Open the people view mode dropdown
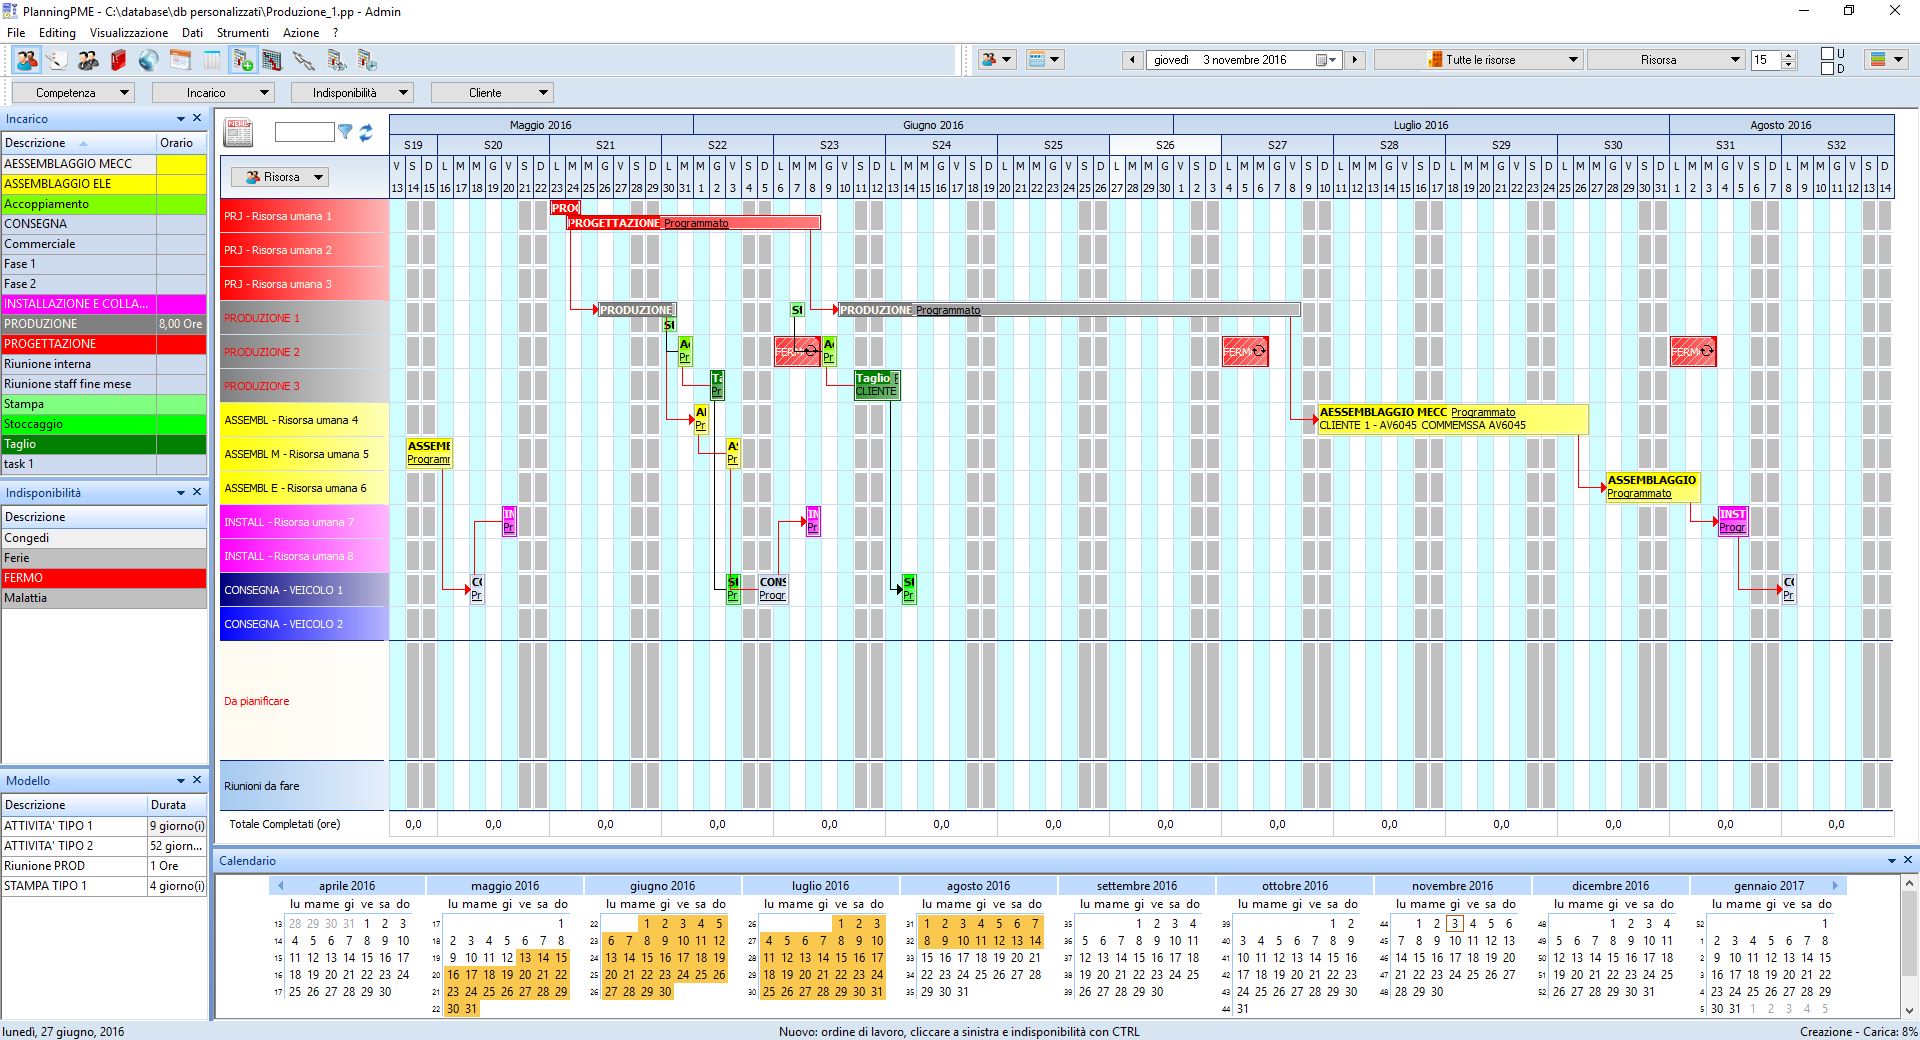 997,60
